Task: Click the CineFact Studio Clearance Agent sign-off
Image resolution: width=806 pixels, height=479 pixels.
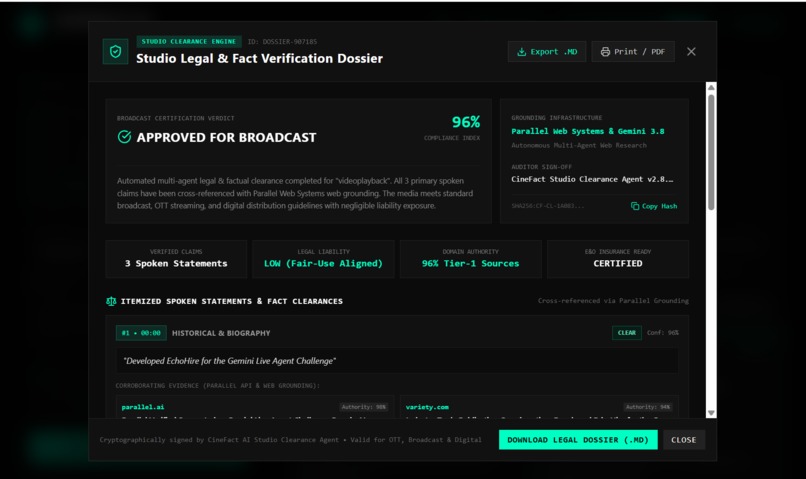Action: (x=592, y=179)
